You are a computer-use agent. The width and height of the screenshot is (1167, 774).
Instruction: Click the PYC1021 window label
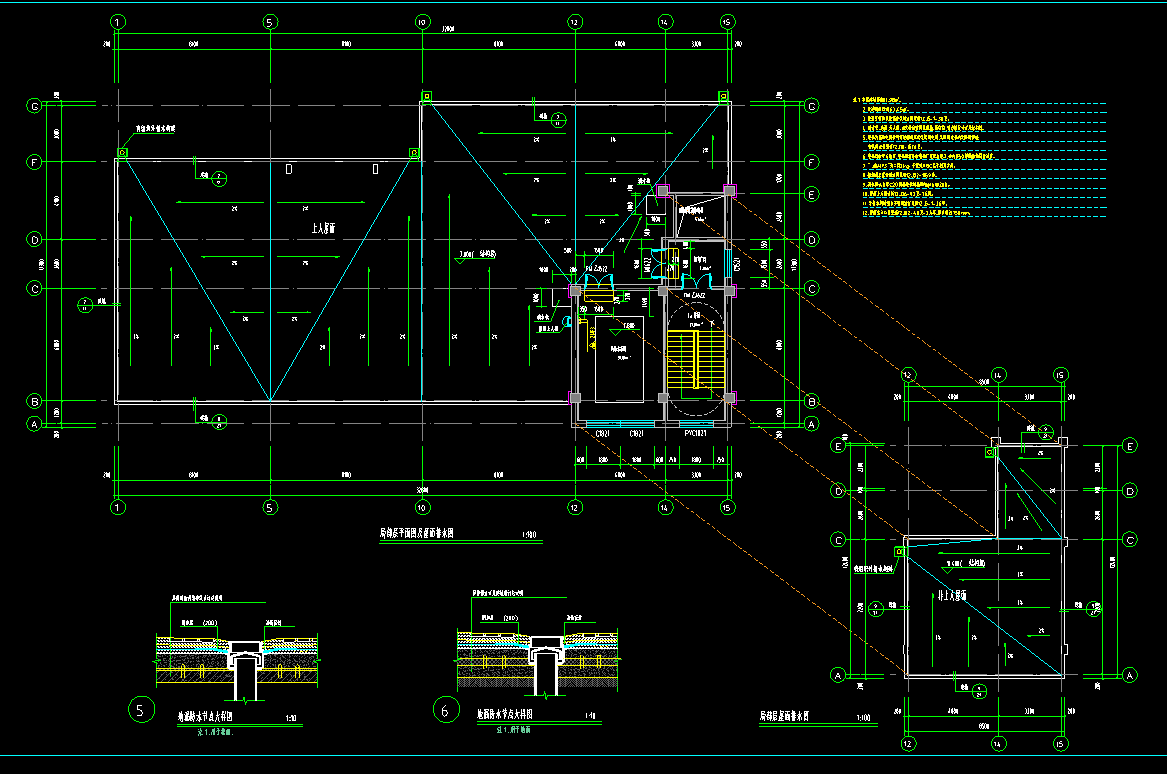[697, 433]
